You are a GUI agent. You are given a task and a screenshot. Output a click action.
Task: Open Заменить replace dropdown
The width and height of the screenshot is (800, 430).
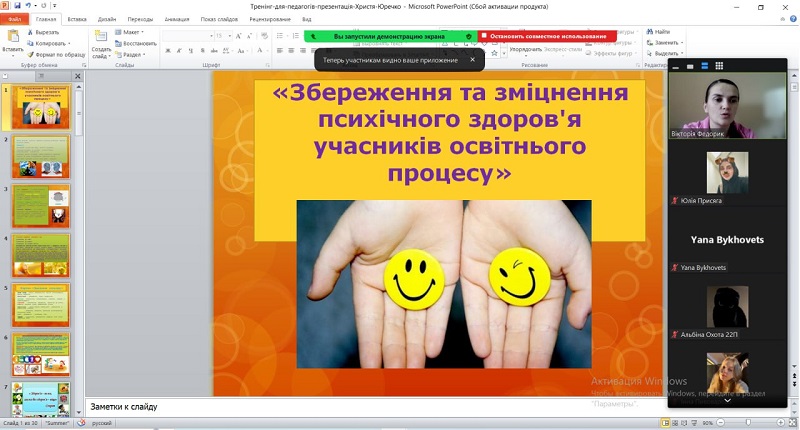665,43
